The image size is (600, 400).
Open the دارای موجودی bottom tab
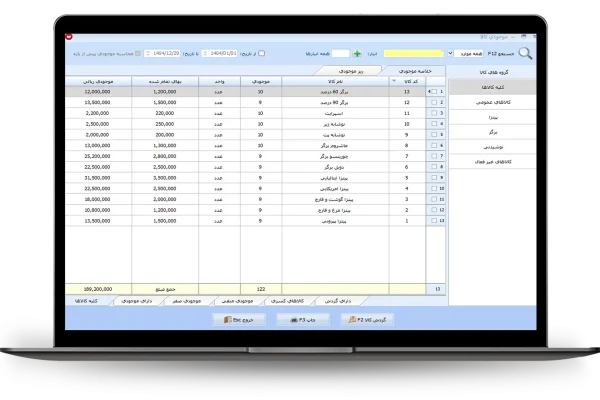pos(137,301)
